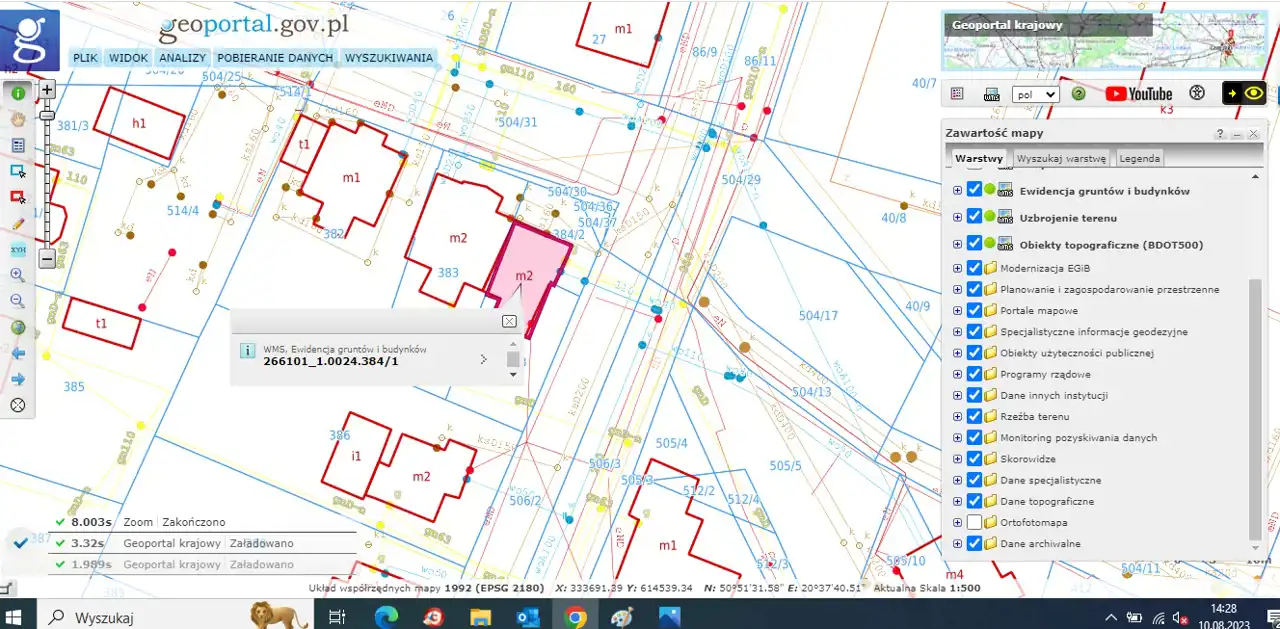This screenshot has width=1280, height=629.
Task: Click the pencil drawing tool
Action: (18, 223)
